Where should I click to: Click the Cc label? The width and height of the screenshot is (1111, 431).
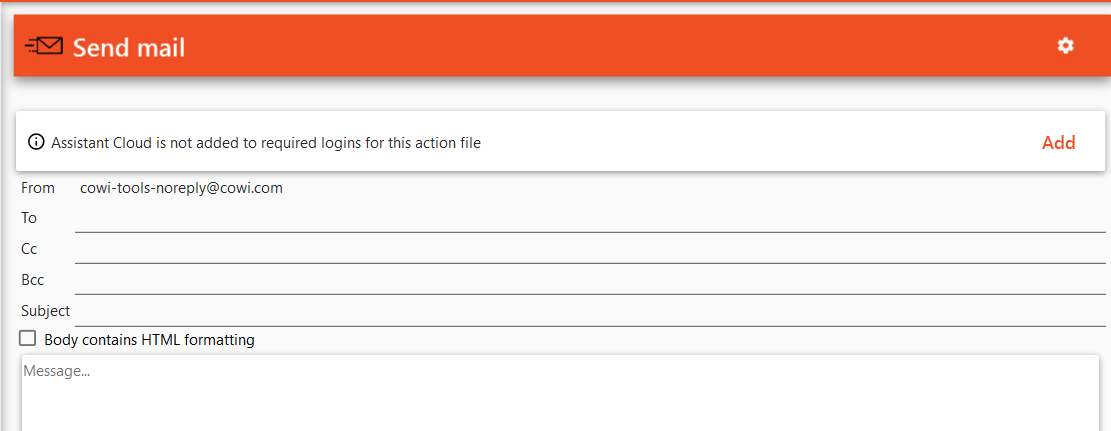[x=29, y=249]
